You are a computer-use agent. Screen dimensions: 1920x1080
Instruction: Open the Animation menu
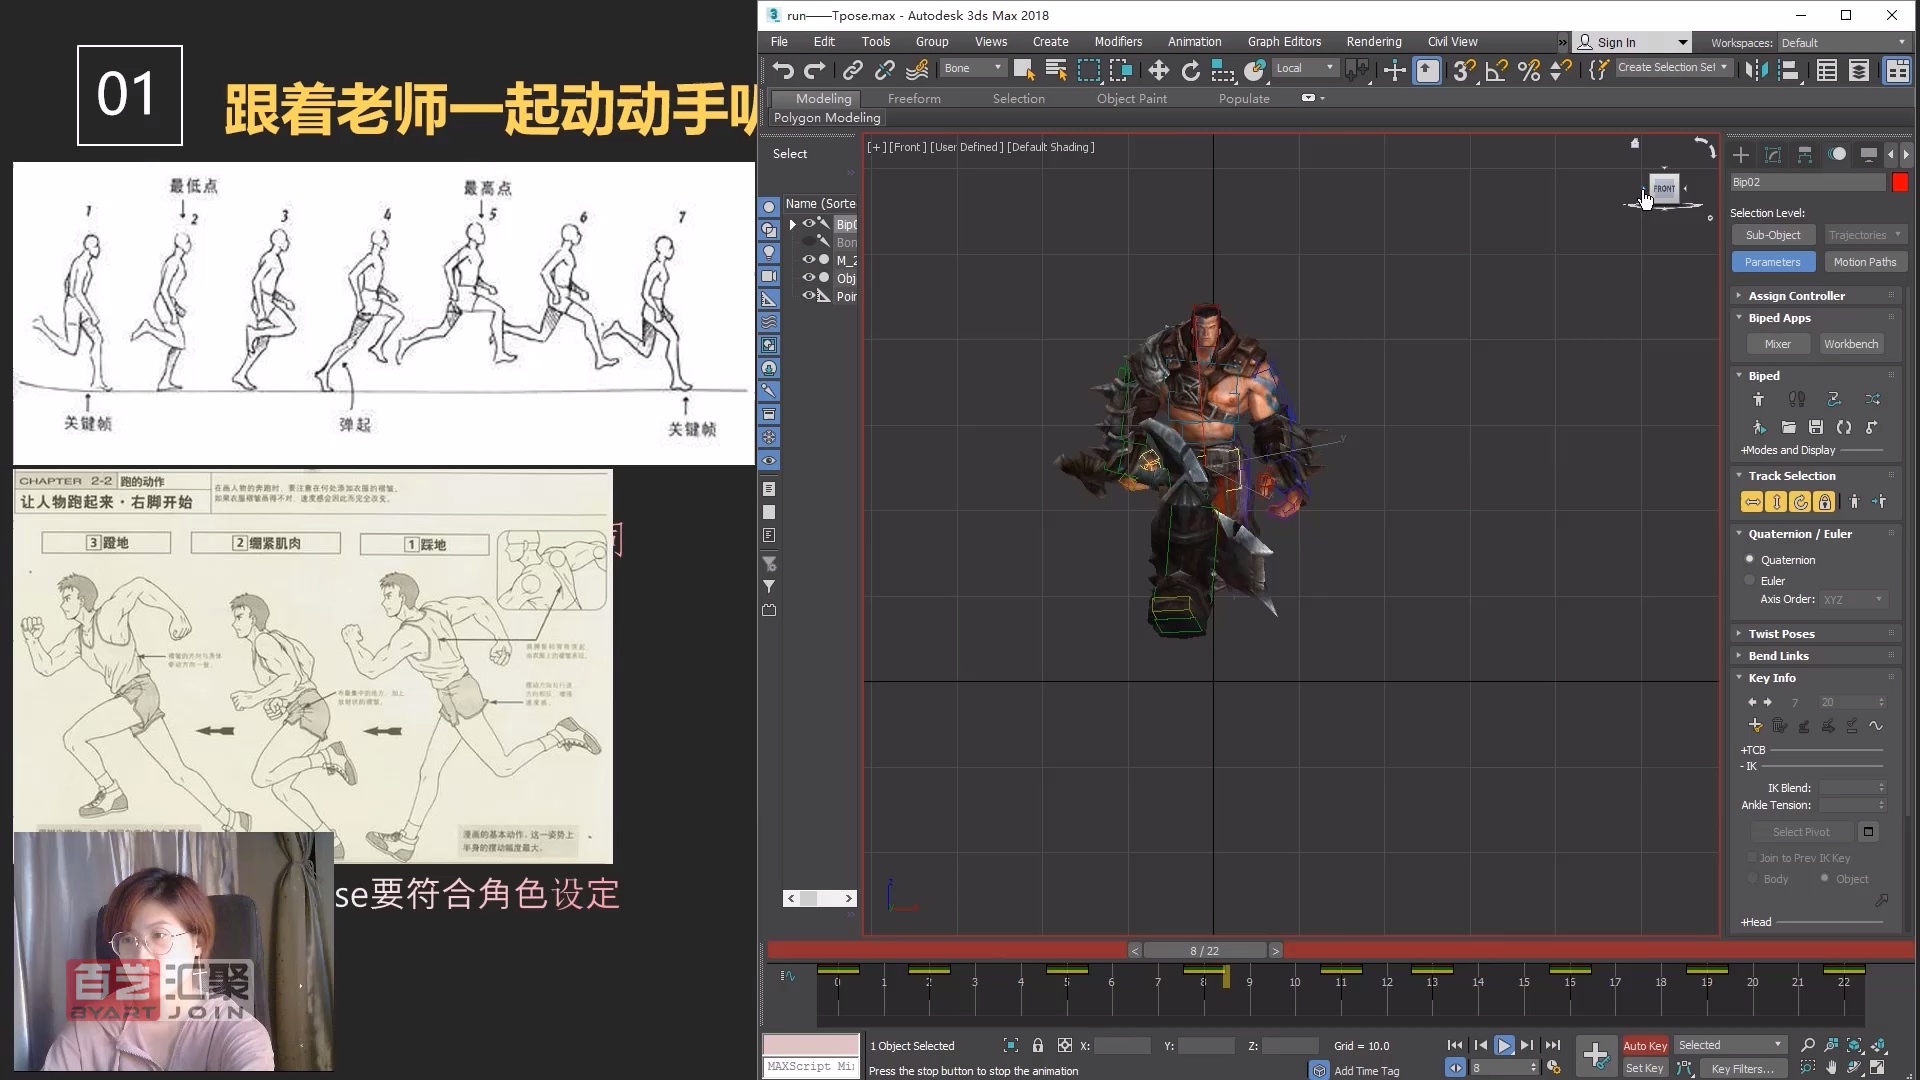click(x=1194, y=41)
